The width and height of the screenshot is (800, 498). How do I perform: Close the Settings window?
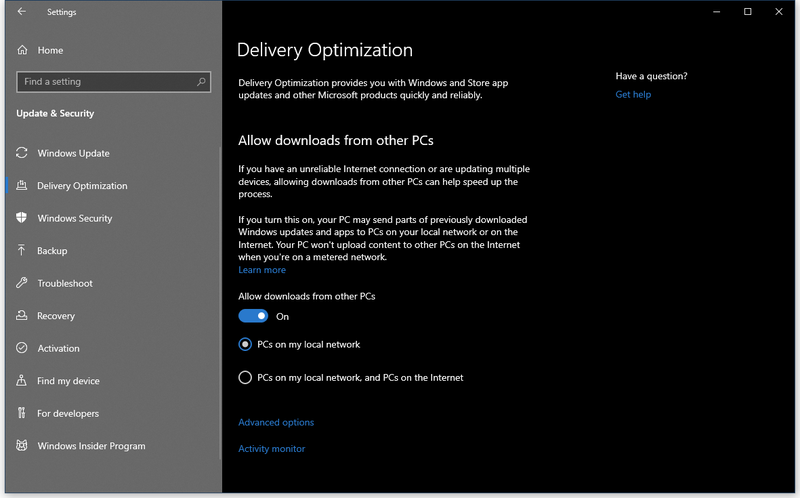pos(779,11)
